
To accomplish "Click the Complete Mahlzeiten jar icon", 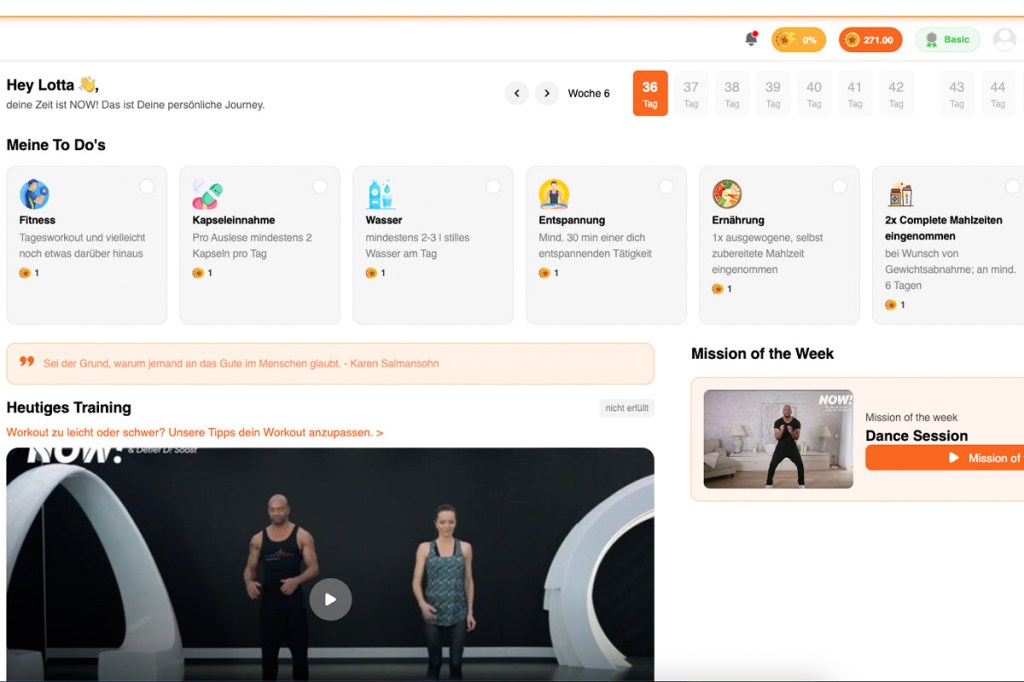I will point(901,194).
